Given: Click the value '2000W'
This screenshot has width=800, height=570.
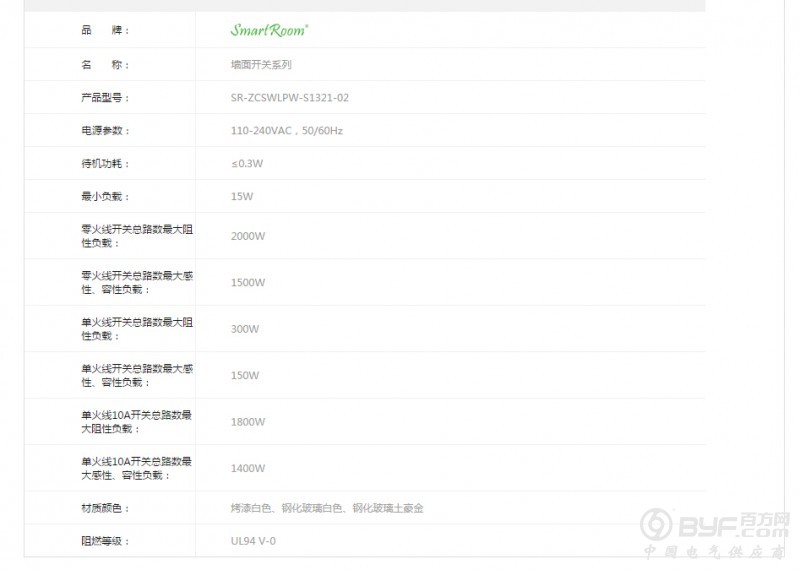Looking at the screenshot, I should click(248, 236).
